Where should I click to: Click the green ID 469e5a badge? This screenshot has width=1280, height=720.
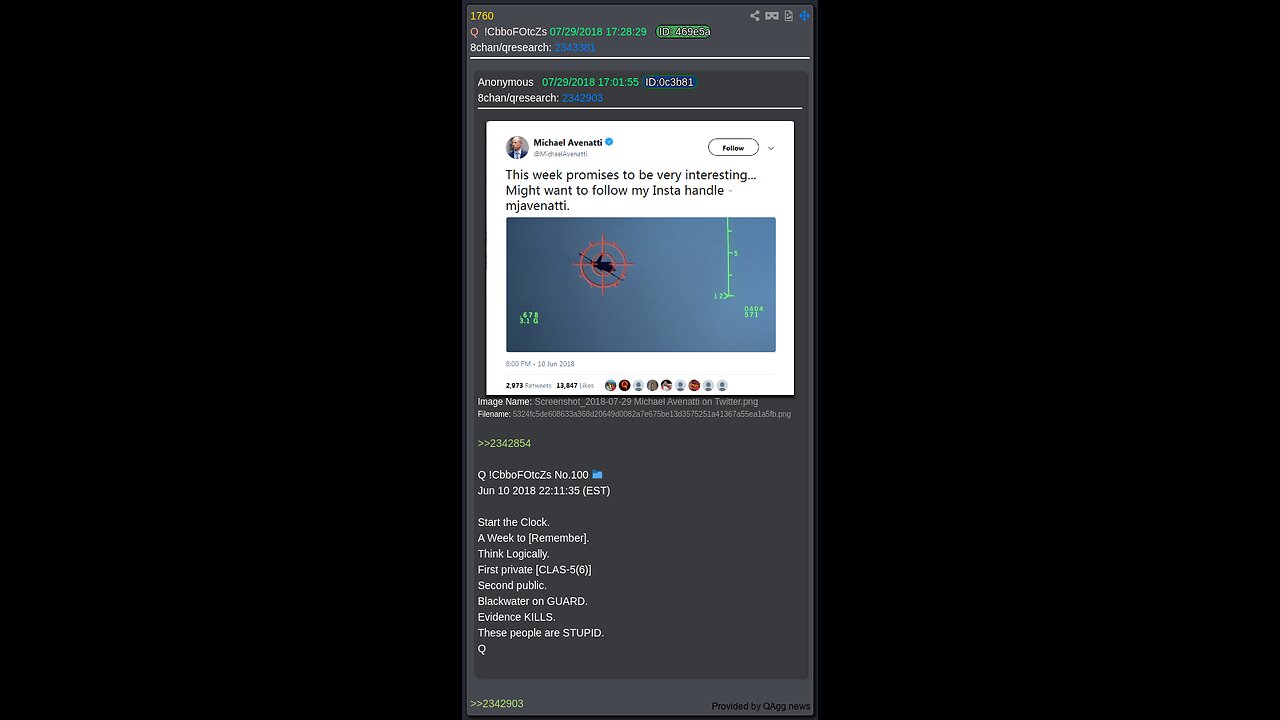coord(683,32)
